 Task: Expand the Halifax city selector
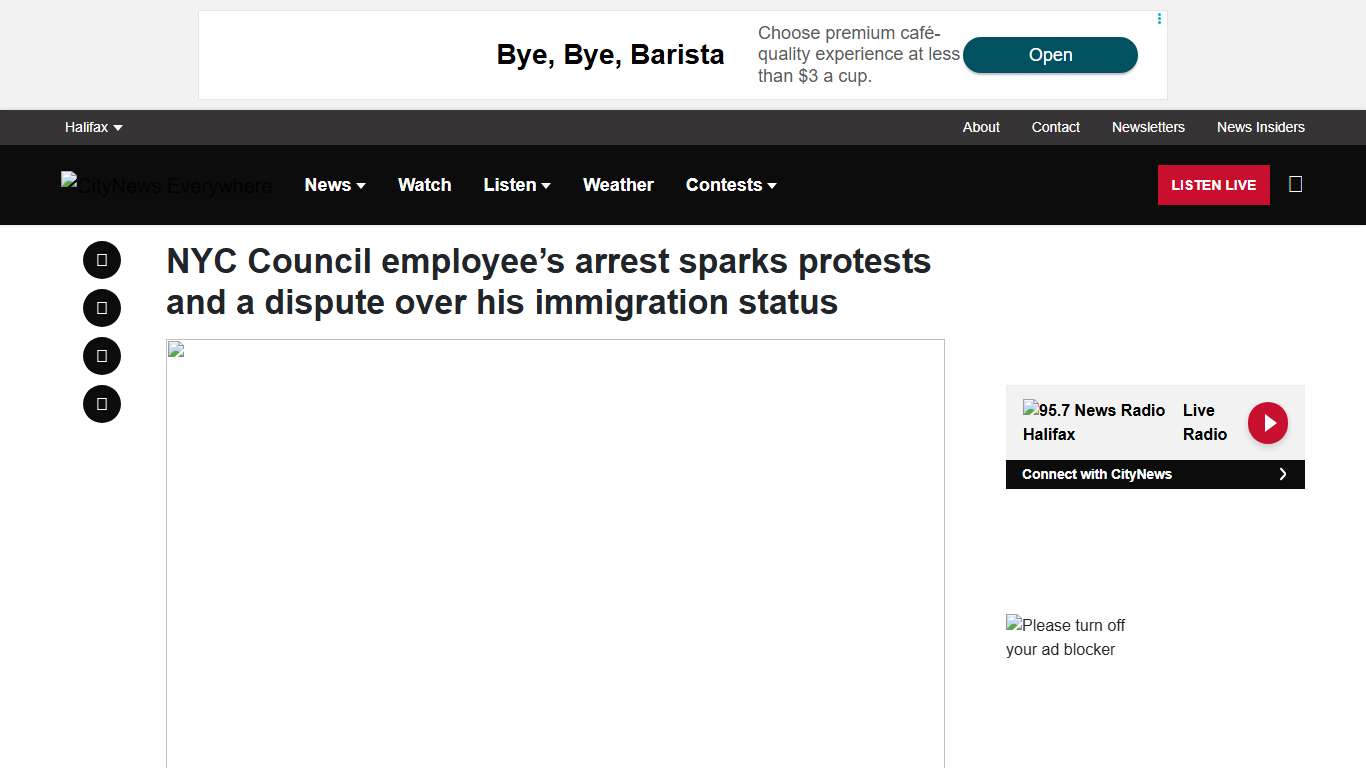tap(93, 127)
